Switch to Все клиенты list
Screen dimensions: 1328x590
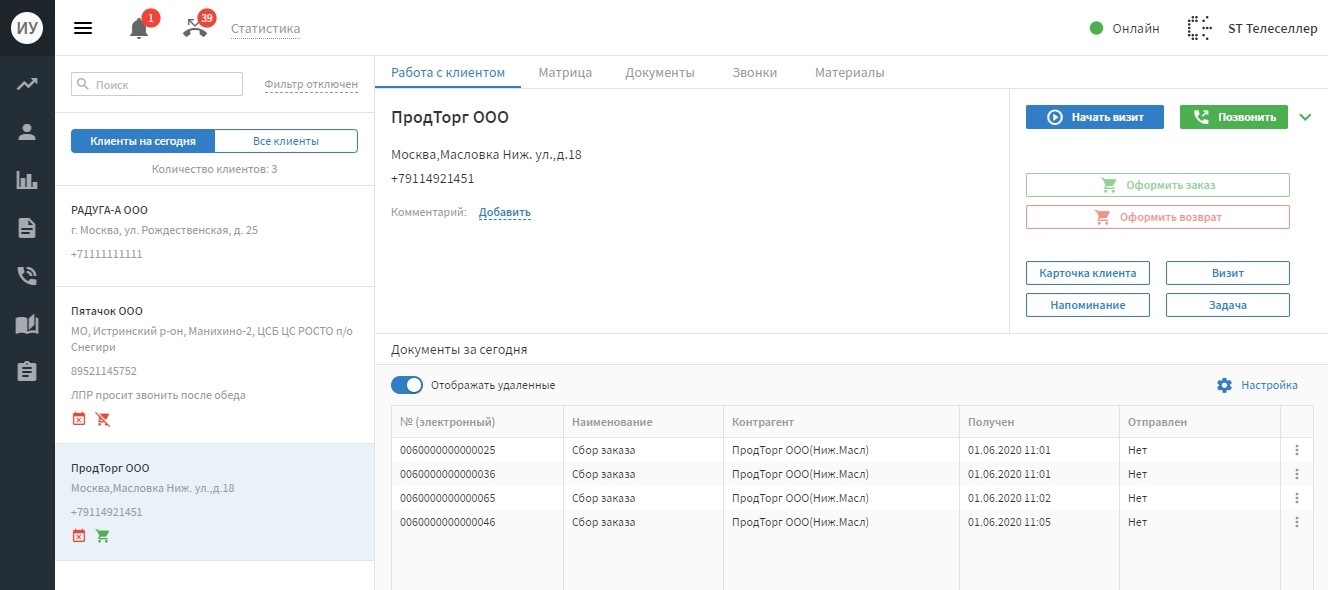[x=286, y=141]
